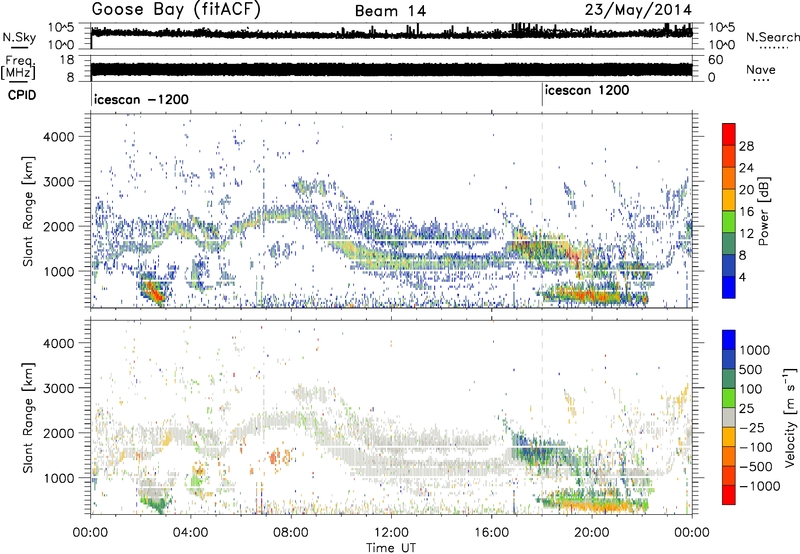Click the 60 tick on the Nave axis
This screenshot has width=800, height=554.
[716, 60]
